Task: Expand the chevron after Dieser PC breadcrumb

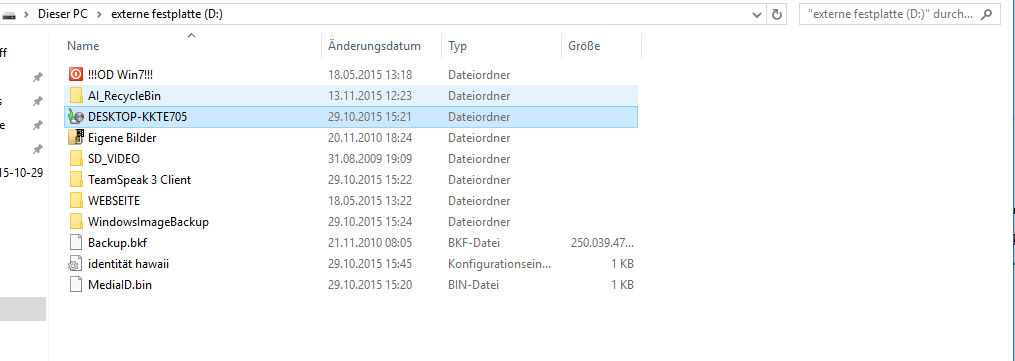Action: coord(100,14)
